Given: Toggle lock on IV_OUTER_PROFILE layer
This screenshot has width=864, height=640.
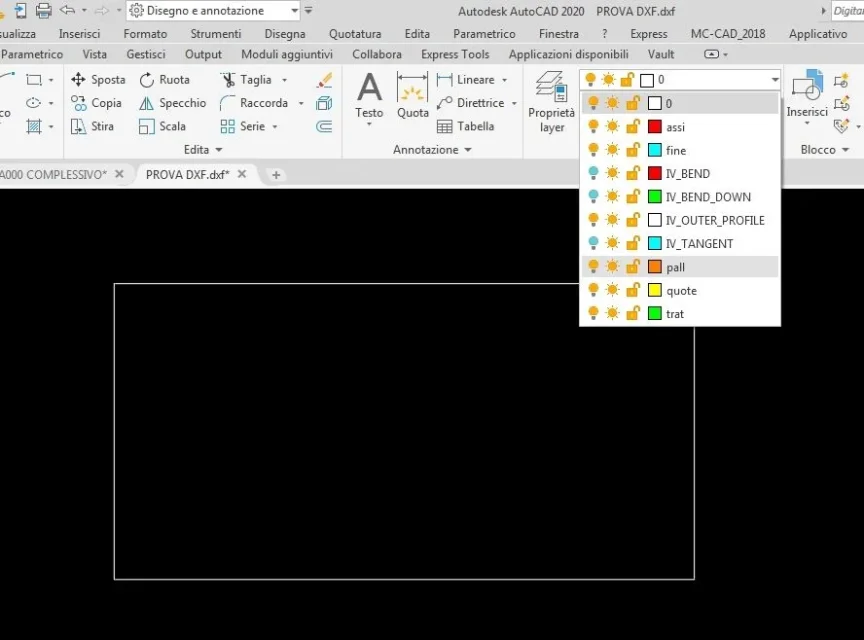Looking at the screenshot, I should click(633, 220).
